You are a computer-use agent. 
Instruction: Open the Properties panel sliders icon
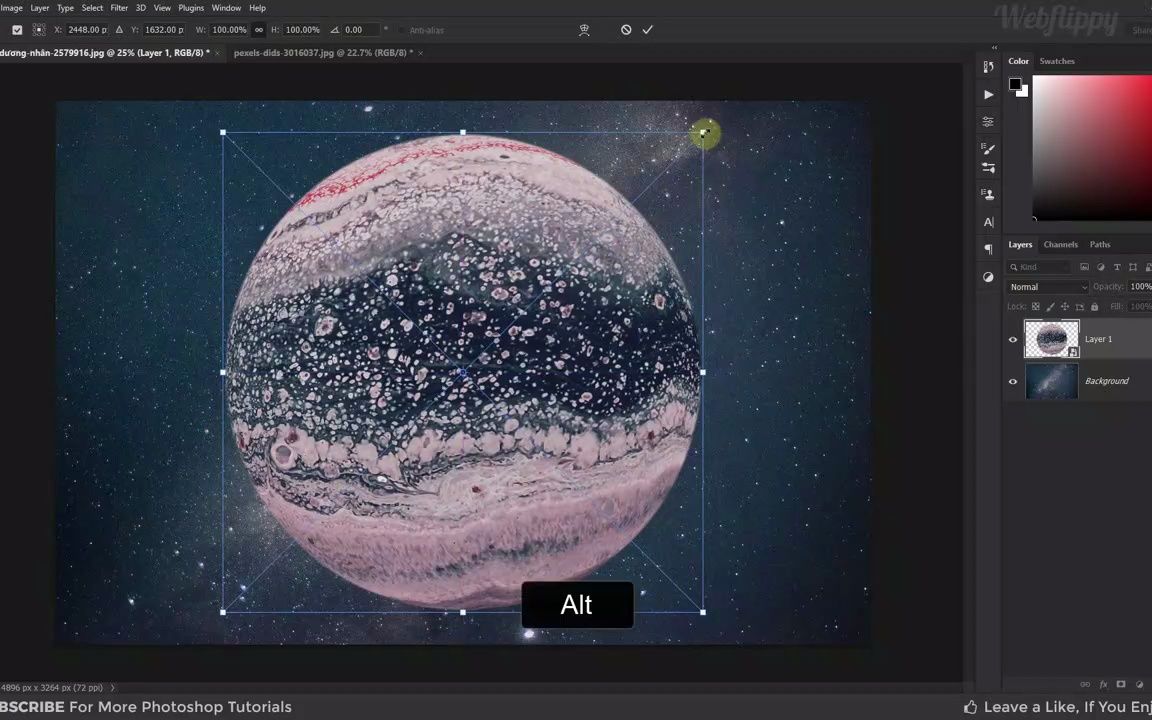(988, 121)
